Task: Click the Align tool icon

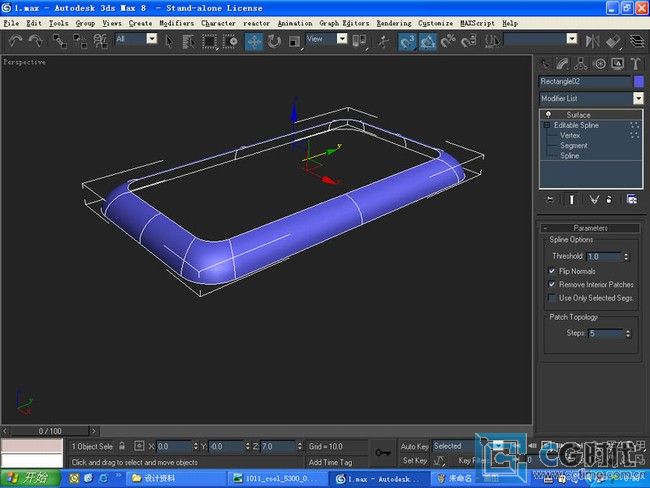Action: pyautogui.click(x=613, y=41)
